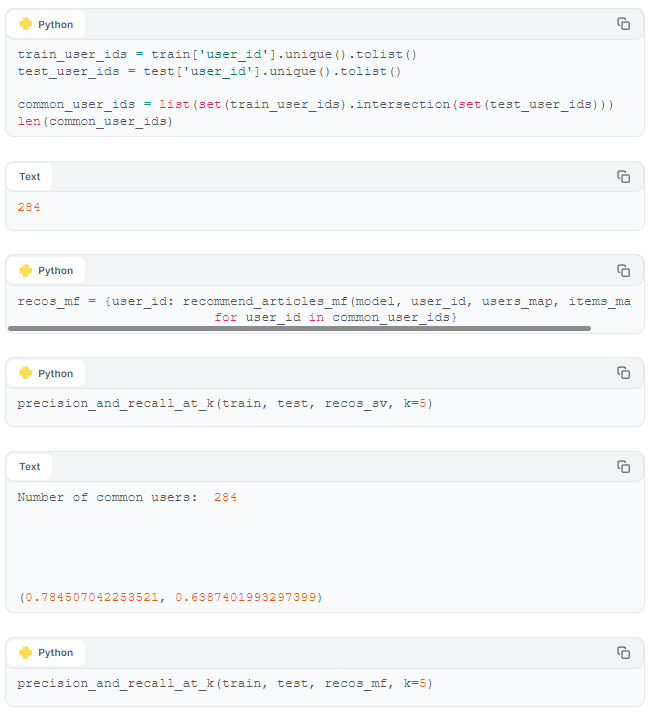
Task: Click the common_user_ids intersection code line
Action: [315, 105]
